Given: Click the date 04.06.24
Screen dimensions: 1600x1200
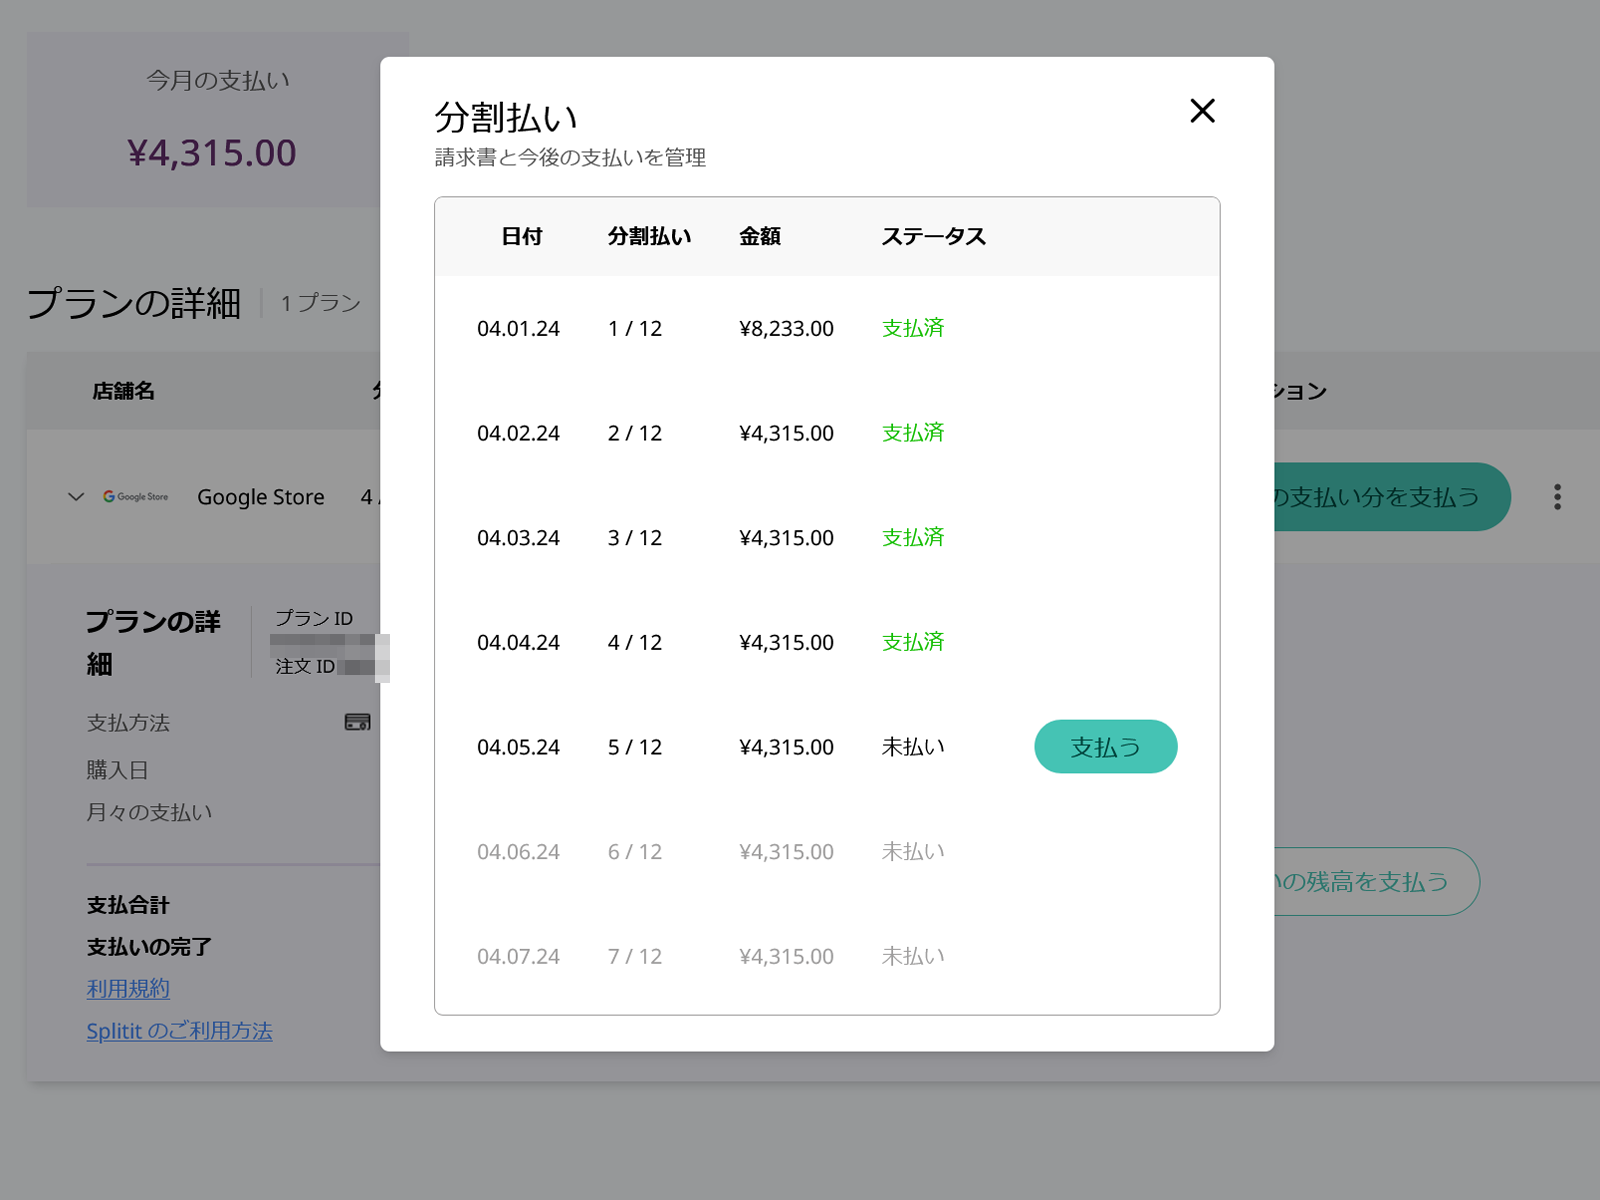Looking at the screenshot, I should pyautogui.click(x=518, y=852).
